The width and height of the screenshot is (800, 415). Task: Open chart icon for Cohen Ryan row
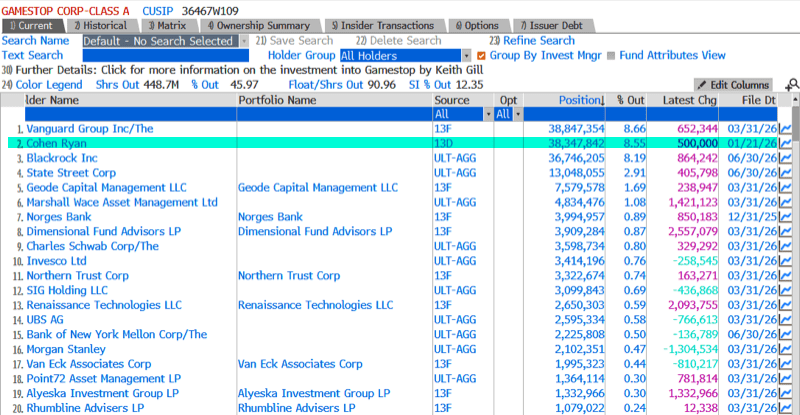pyautogui.click(x=786, y=143)
